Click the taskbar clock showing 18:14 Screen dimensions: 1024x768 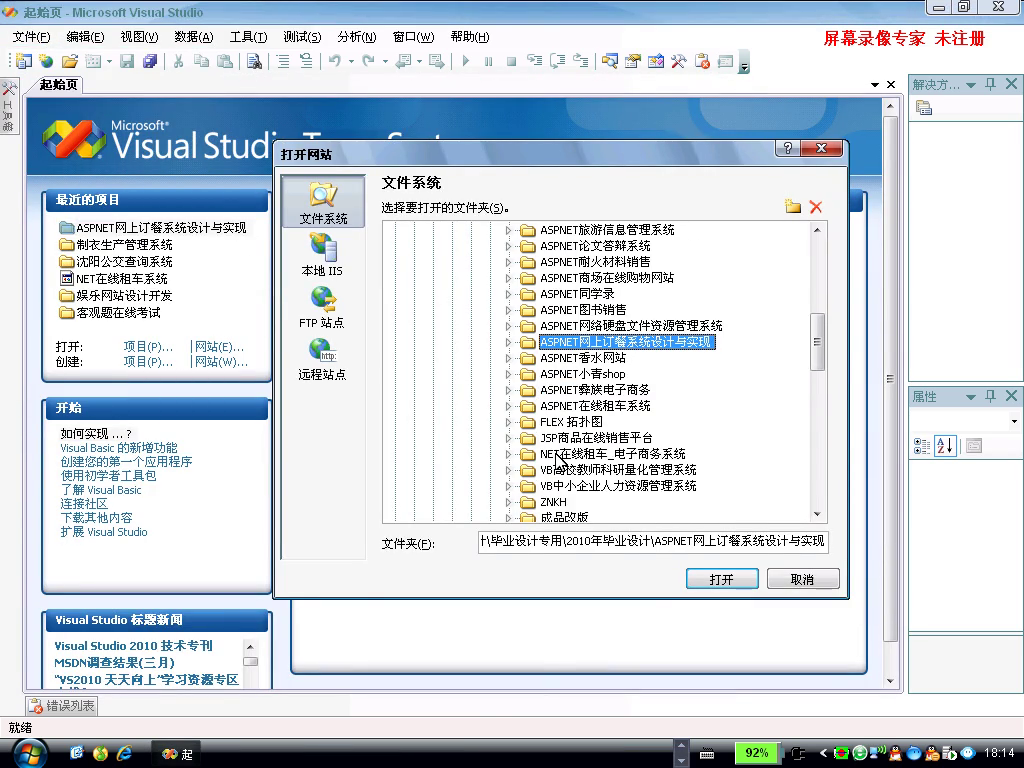tap(999, 753)
